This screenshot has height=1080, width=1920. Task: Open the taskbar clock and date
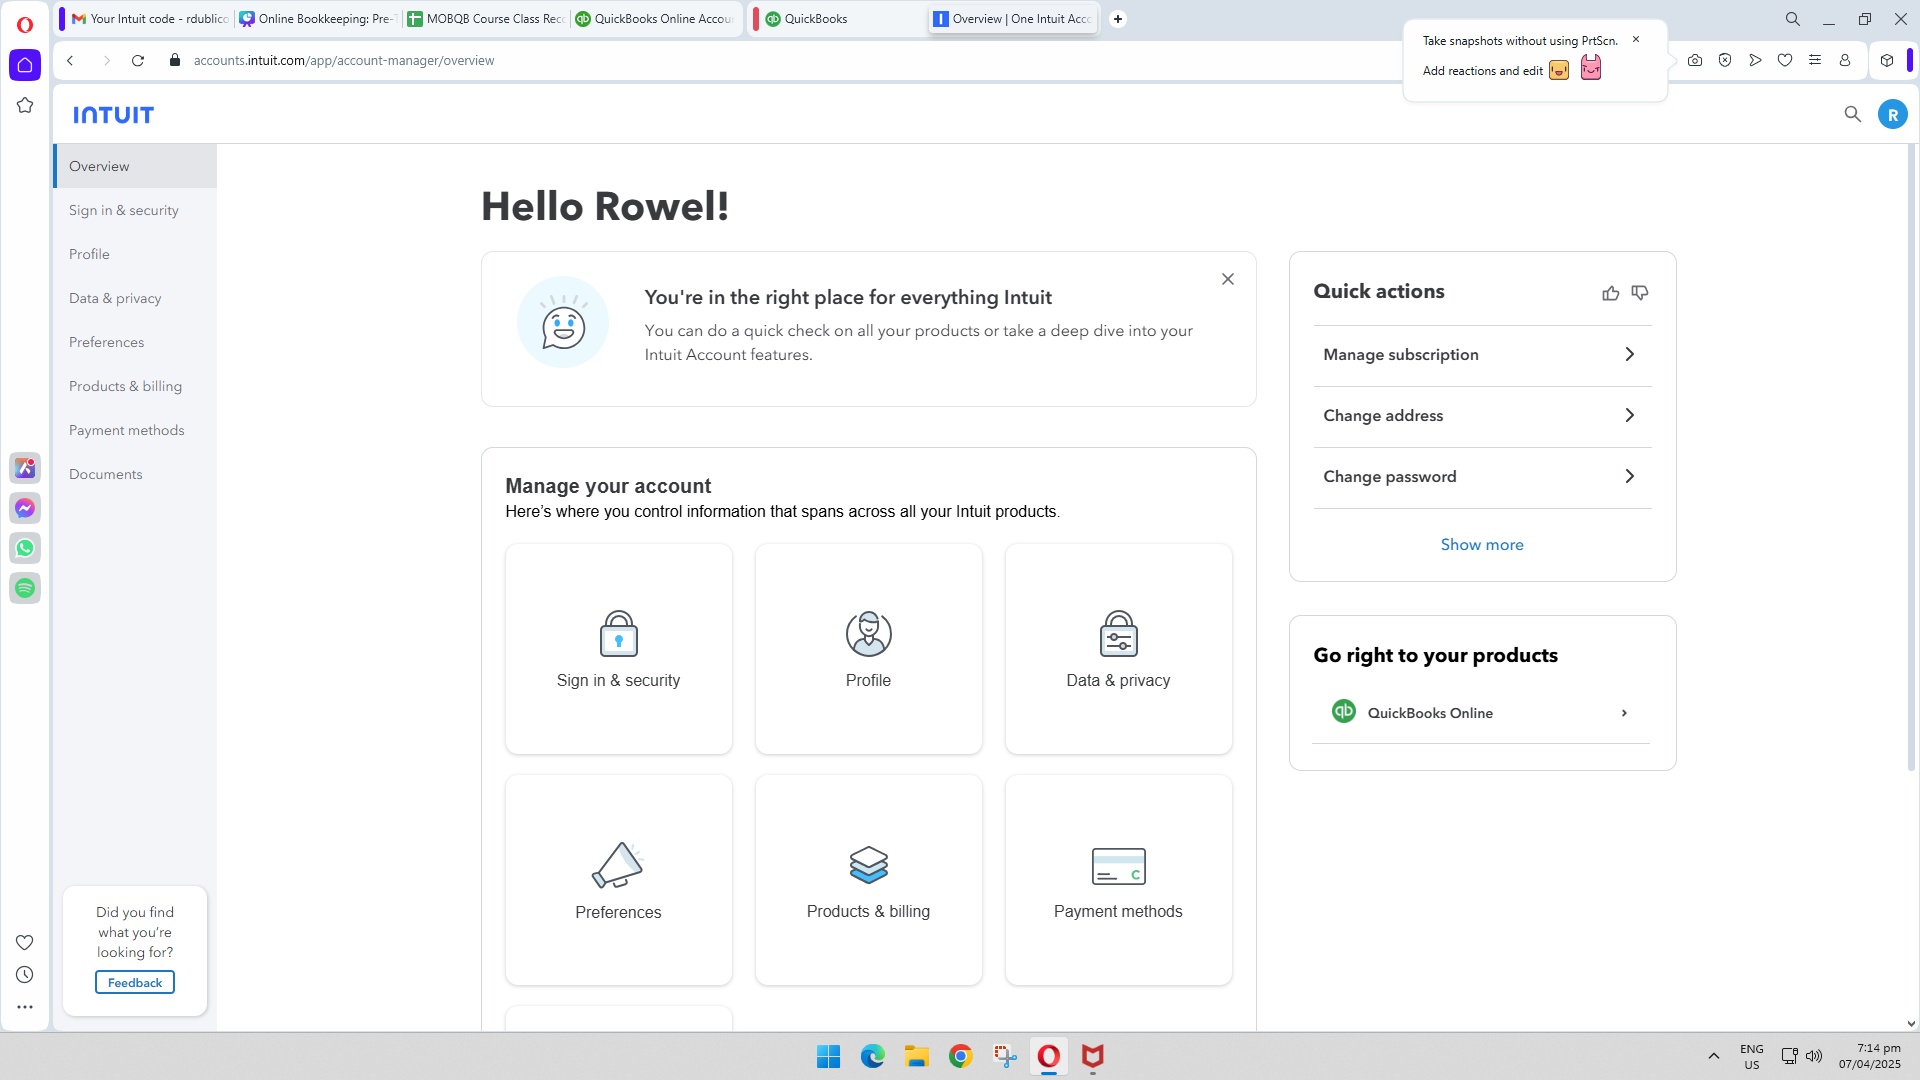(1869, 1056)
